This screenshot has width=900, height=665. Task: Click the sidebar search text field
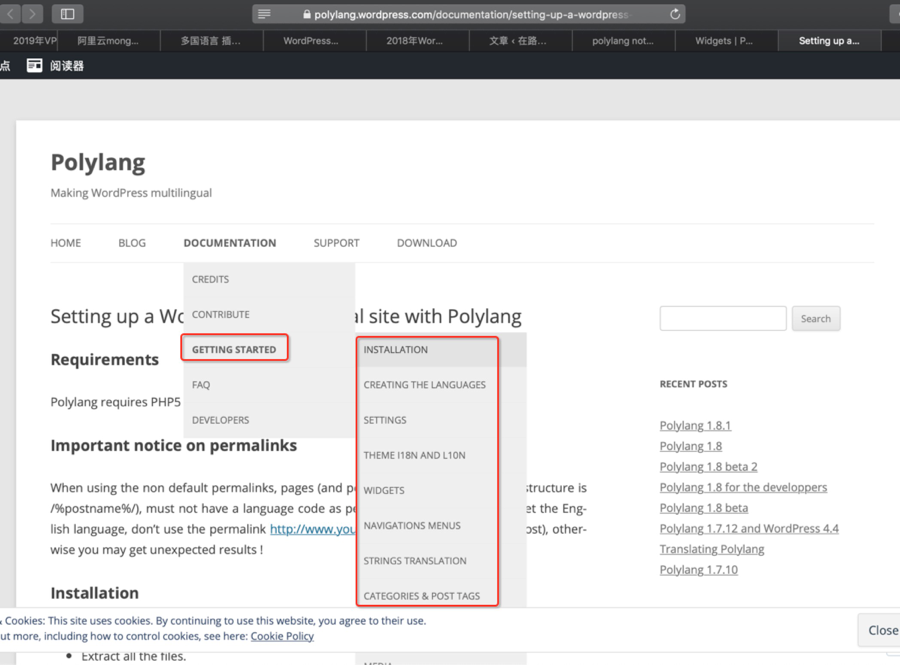(723, 318)
